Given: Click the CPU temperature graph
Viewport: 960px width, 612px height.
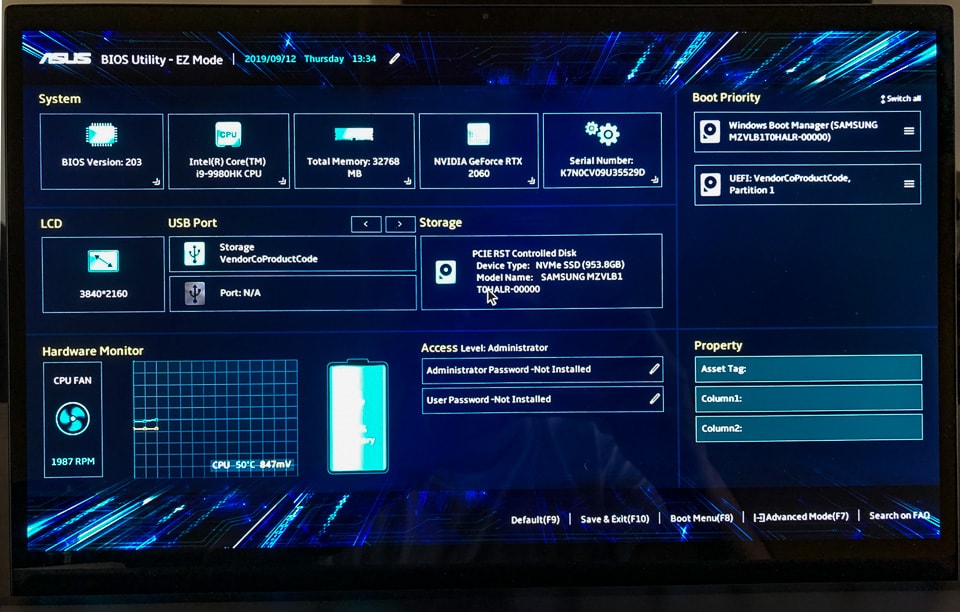Looking at the screenshot, I should click(216, 419).
